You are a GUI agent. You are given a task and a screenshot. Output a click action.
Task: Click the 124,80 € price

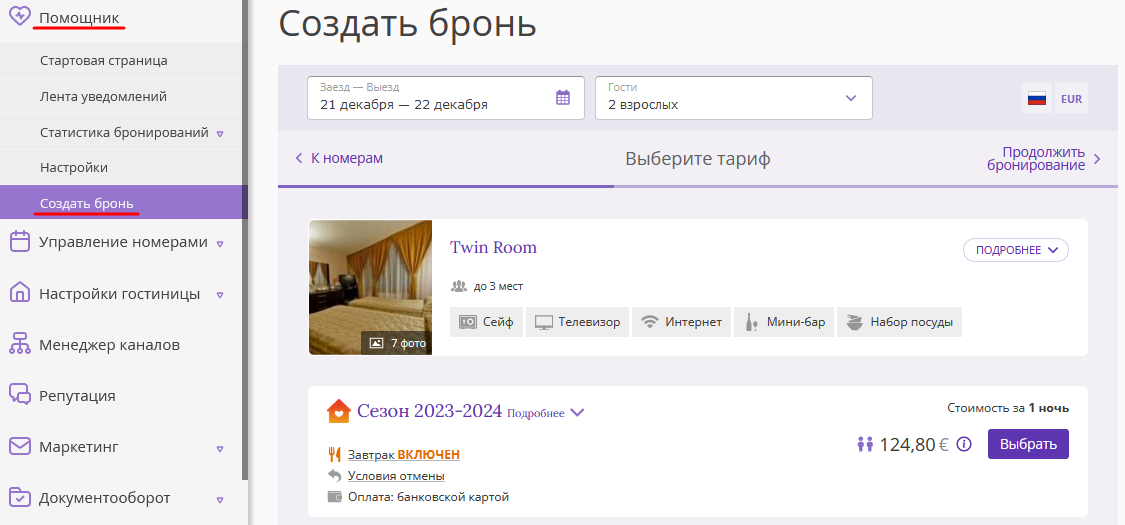(914, 445)
